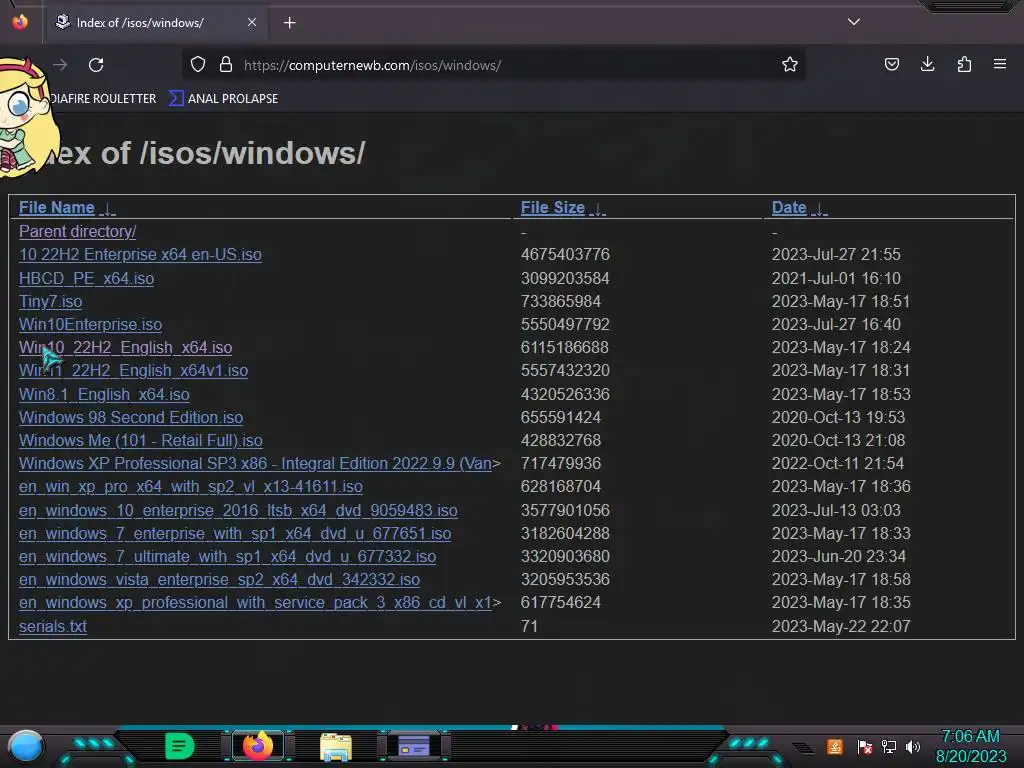Expand the list all tabs chevron

pos(854,22)
